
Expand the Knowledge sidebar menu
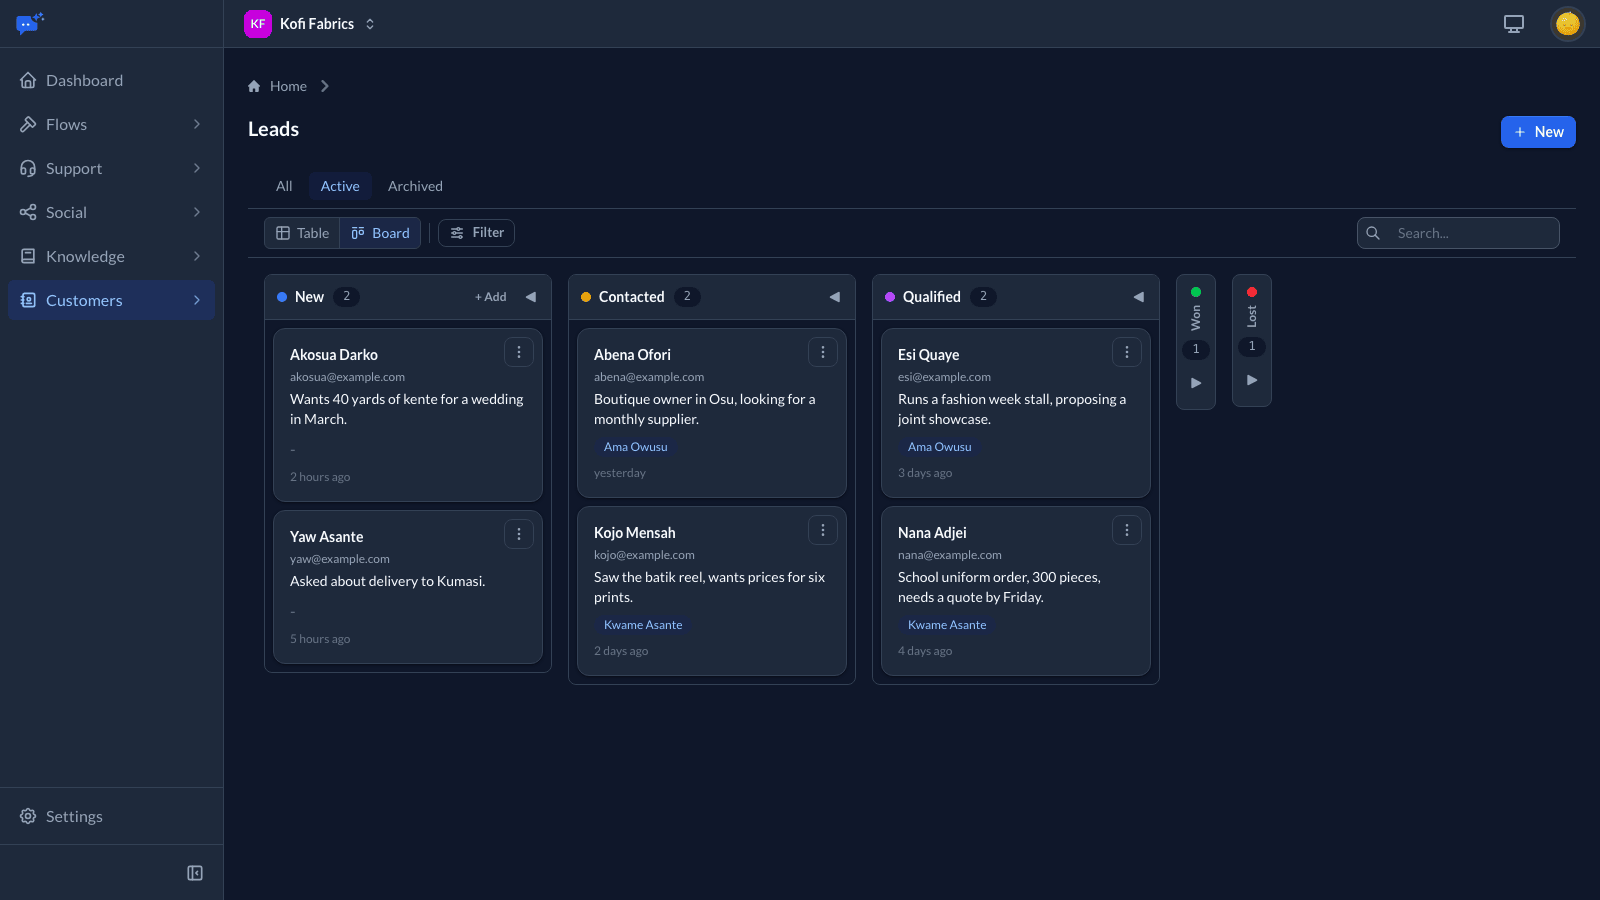pos(111,256)
